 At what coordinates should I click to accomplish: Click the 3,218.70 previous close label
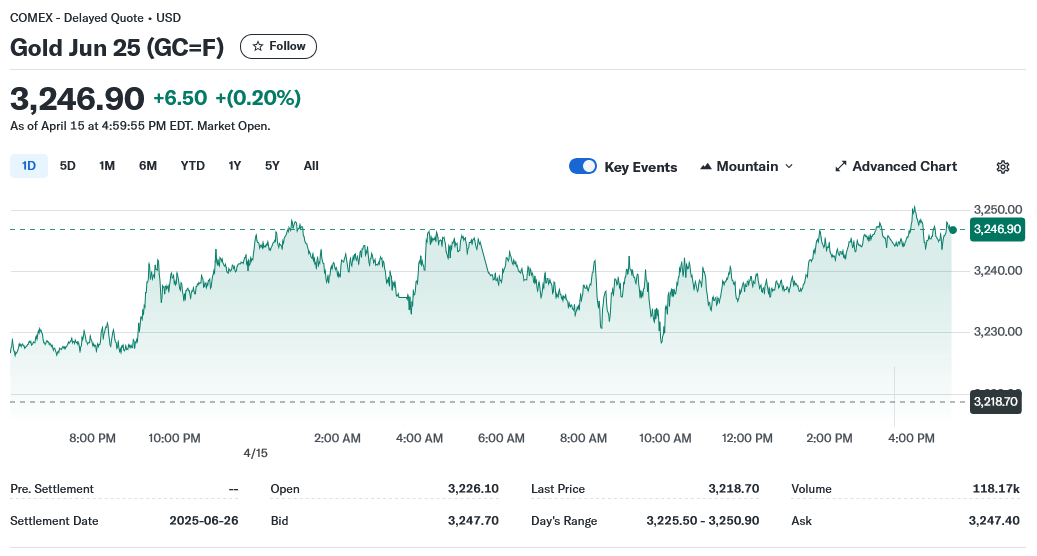click(996, 402)
